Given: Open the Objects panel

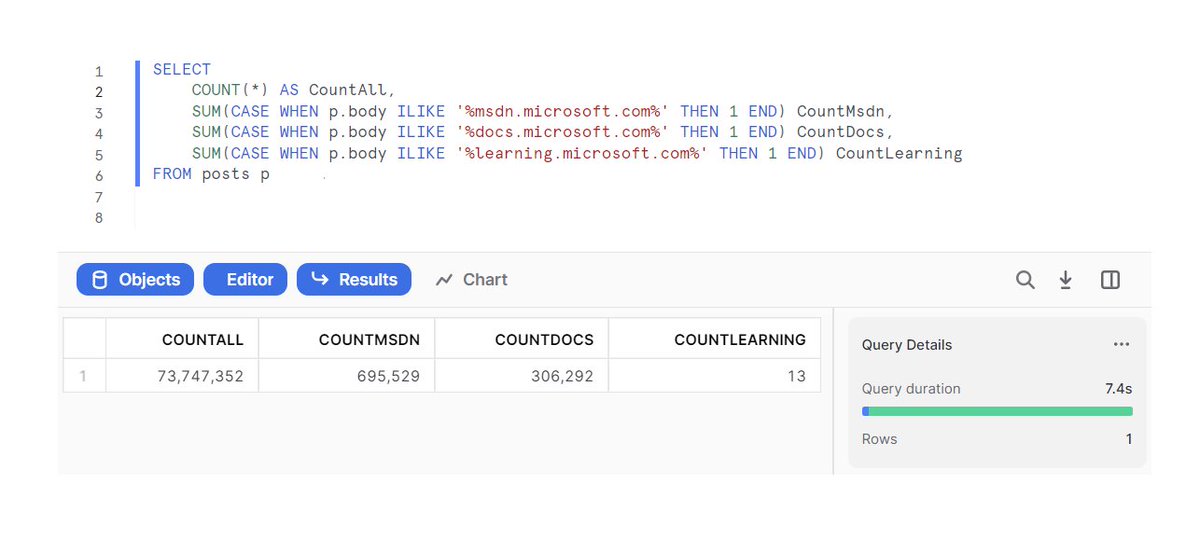Looking at the screenshot, I should pyautogui.click(x=134, y=280).
